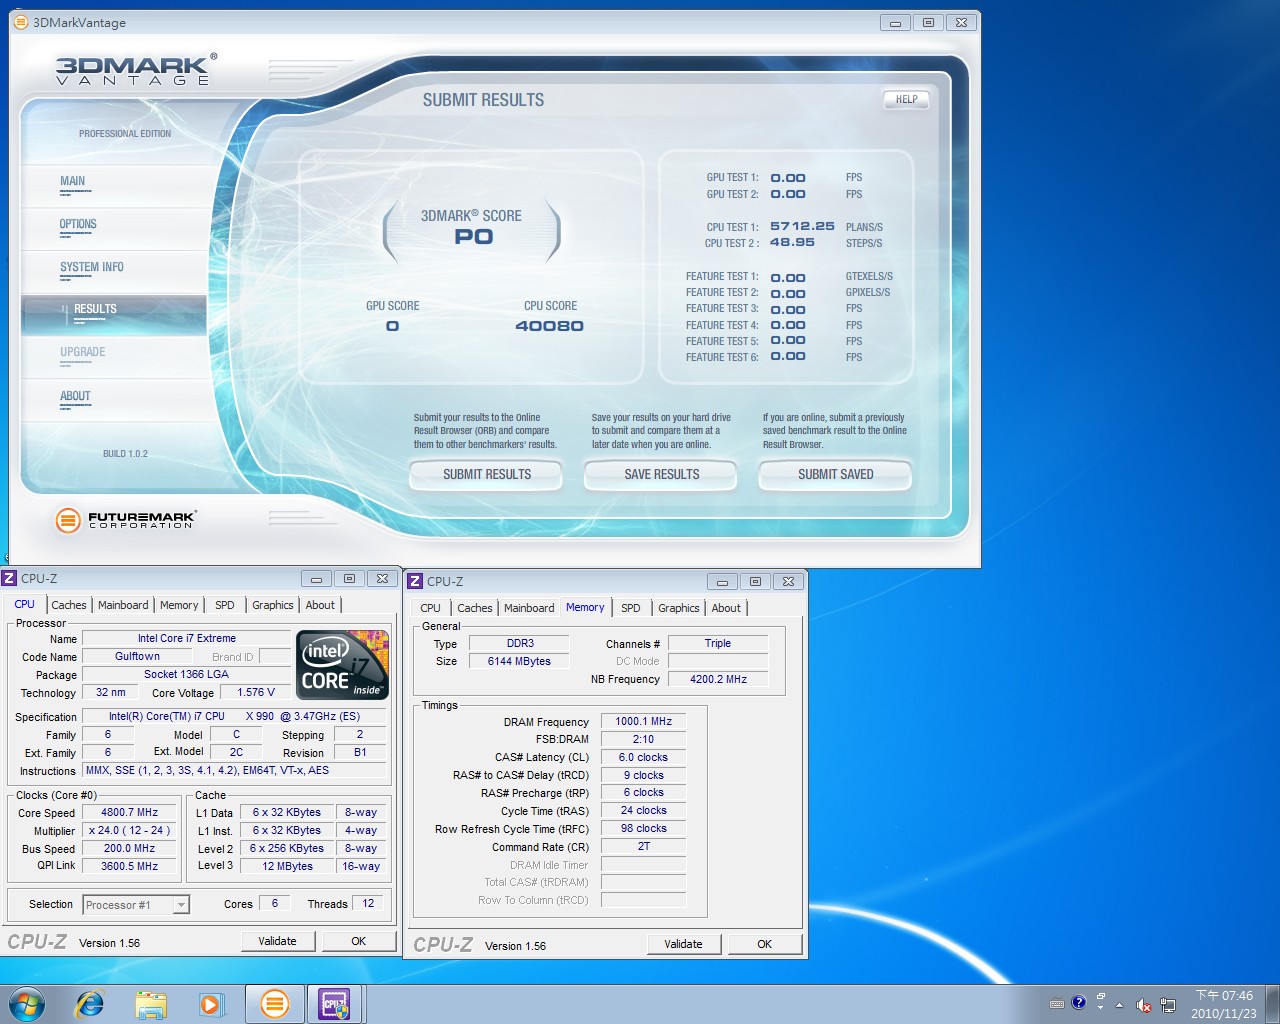Switch to Memory tab in left CPU-Z
Viewport: 1280px width, 1024px height.
pyautogui.click(x=179, y=605)
